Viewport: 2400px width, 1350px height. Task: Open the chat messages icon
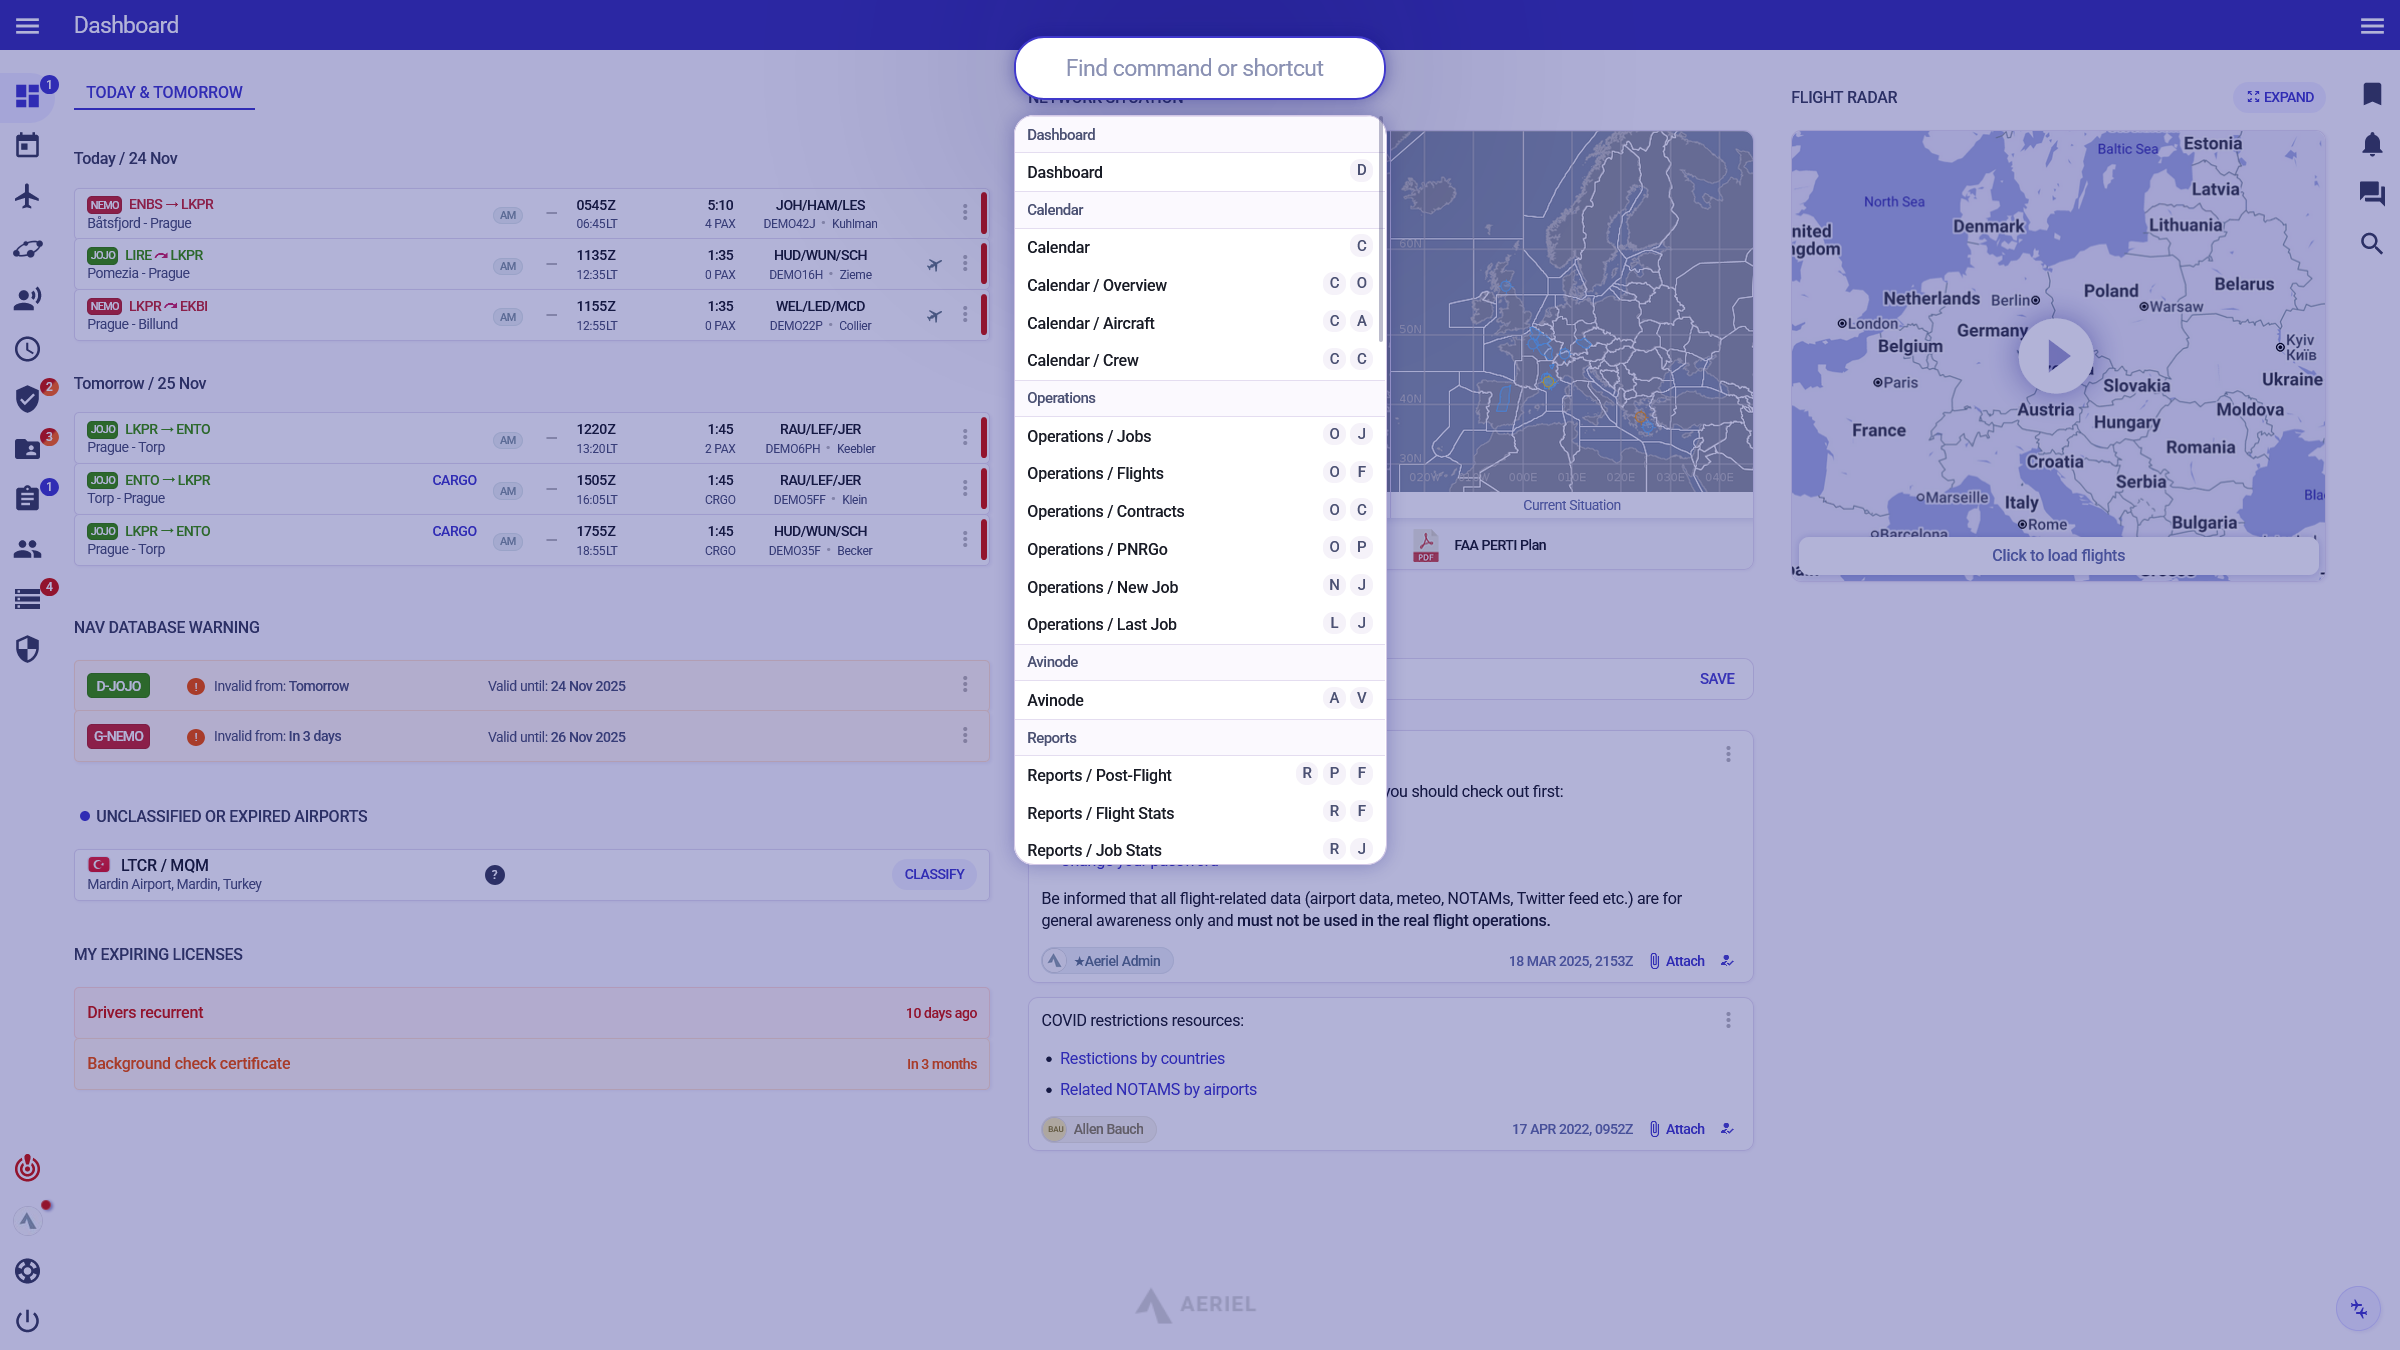pos(2371,194)
